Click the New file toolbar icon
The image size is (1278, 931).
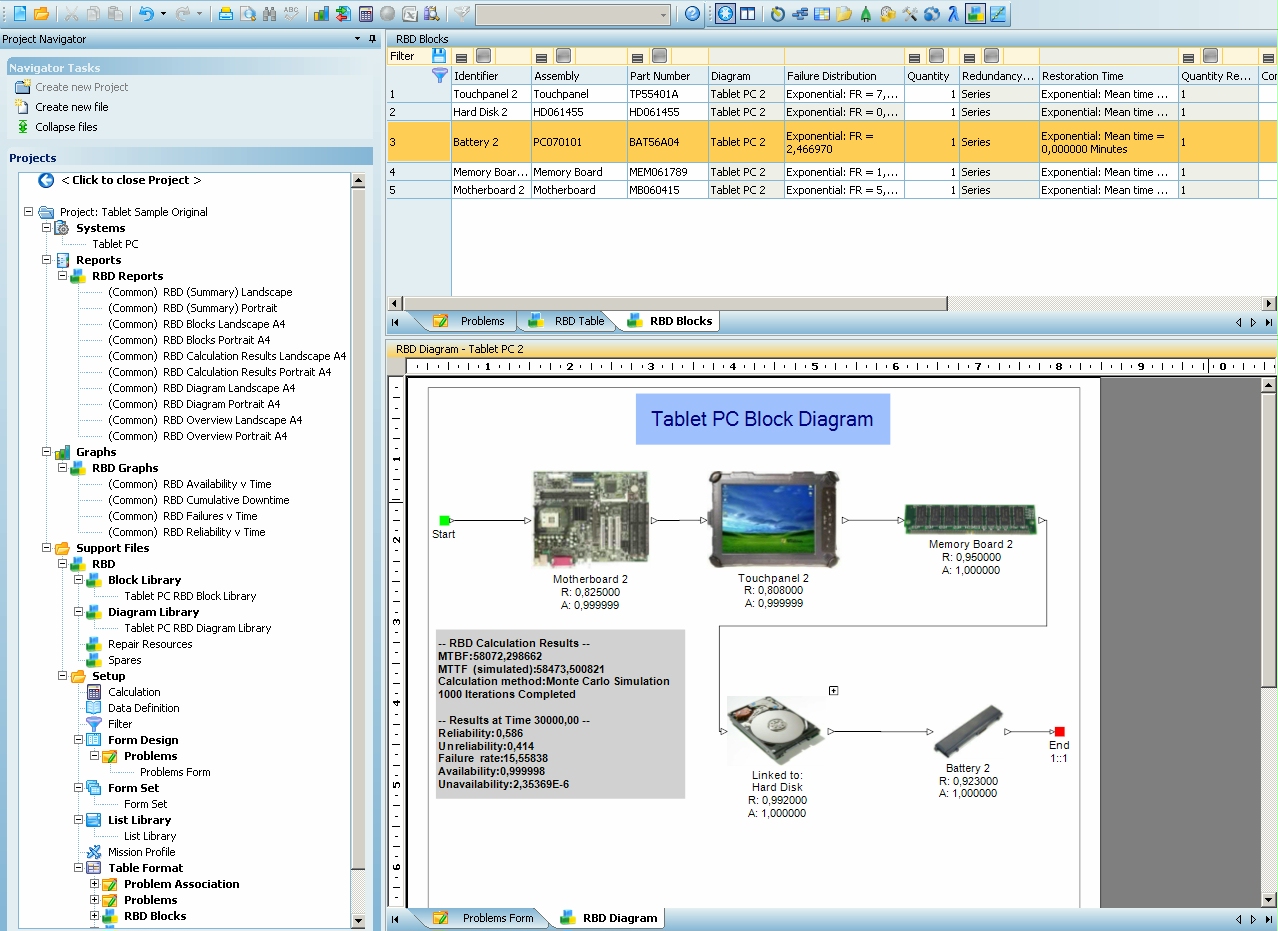pyautogui.click(x=19, y=14)
